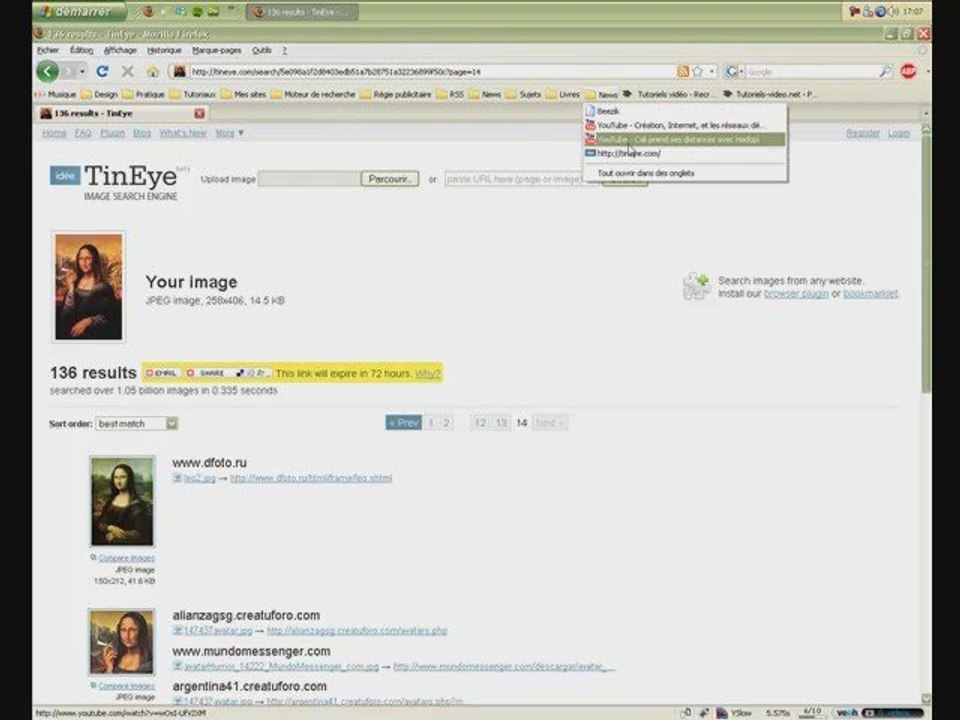Click the RSS feed icon in address bar
Viewport: 960px width, 720px height.
(683, 72)
